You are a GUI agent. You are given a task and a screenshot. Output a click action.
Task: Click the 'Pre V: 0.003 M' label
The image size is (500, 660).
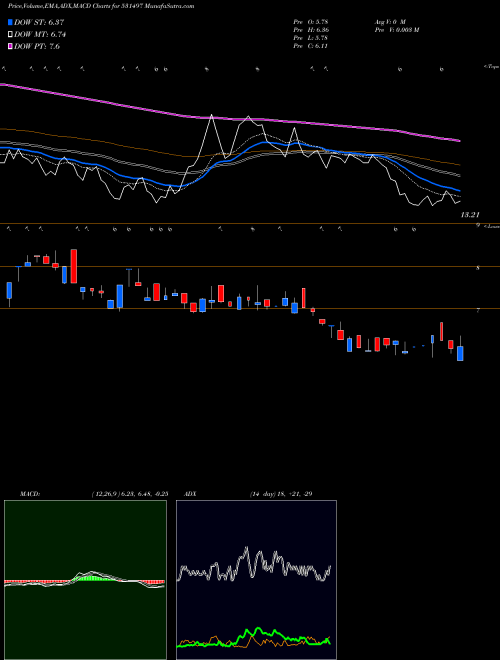click(396, 30)
